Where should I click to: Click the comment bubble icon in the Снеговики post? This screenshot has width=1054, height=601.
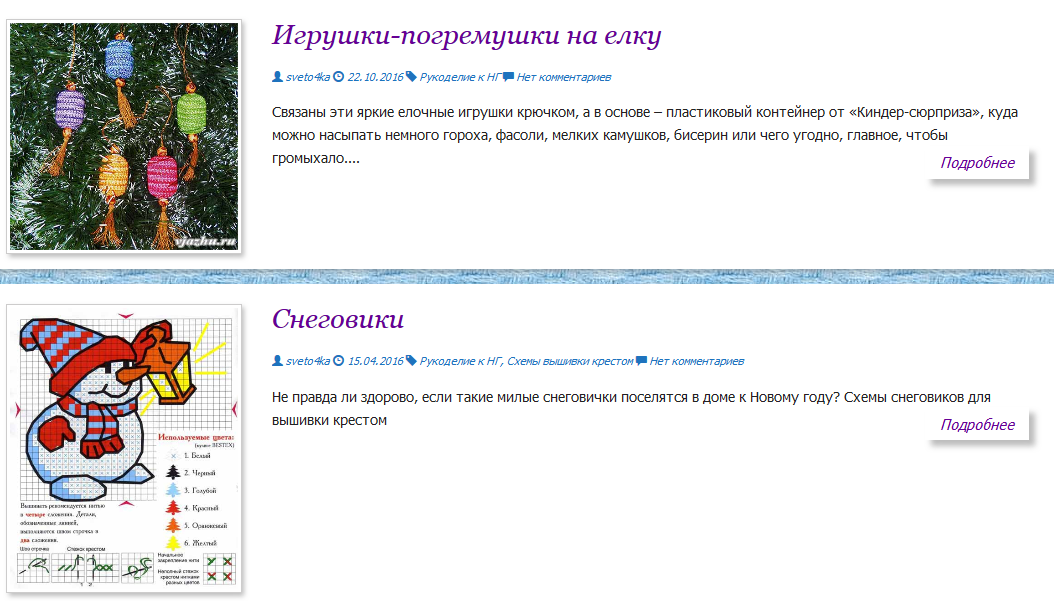[641, 361]
